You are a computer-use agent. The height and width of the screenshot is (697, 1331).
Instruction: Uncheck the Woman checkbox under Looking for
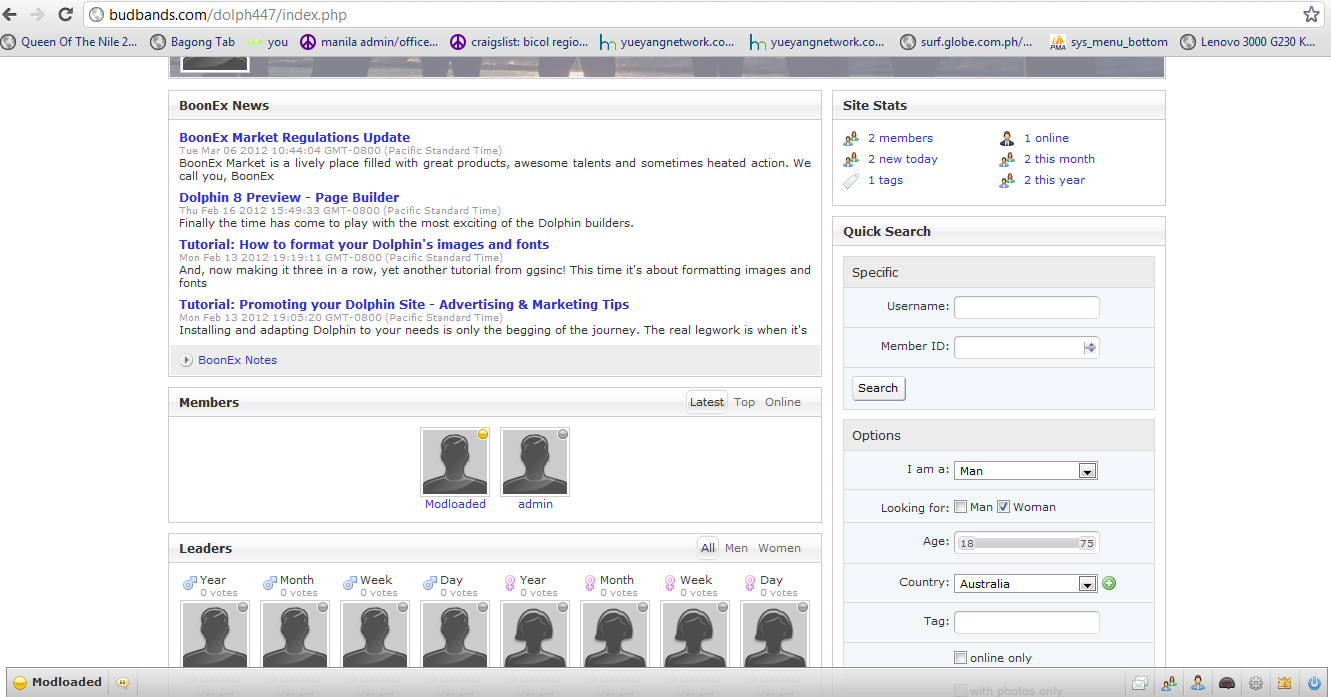click(x=1004, y=507)
